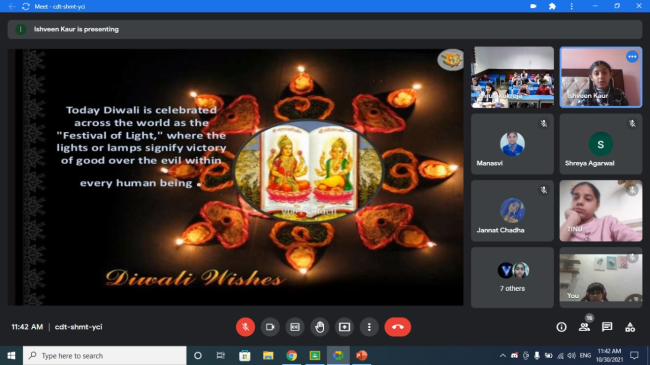Click Windows search box on taskbar
The height and width of the screenshot is (365, 650).
[104, 355]
